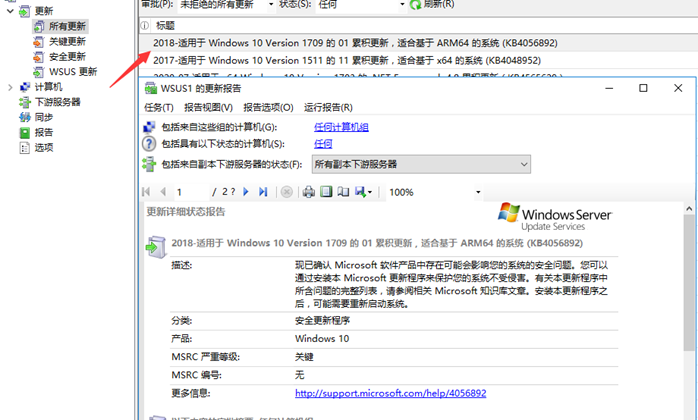The height and width of the screenshot is (420, 698).
Task: Click the WSUS1 report window title icon
Action: [x=151, y=88]
